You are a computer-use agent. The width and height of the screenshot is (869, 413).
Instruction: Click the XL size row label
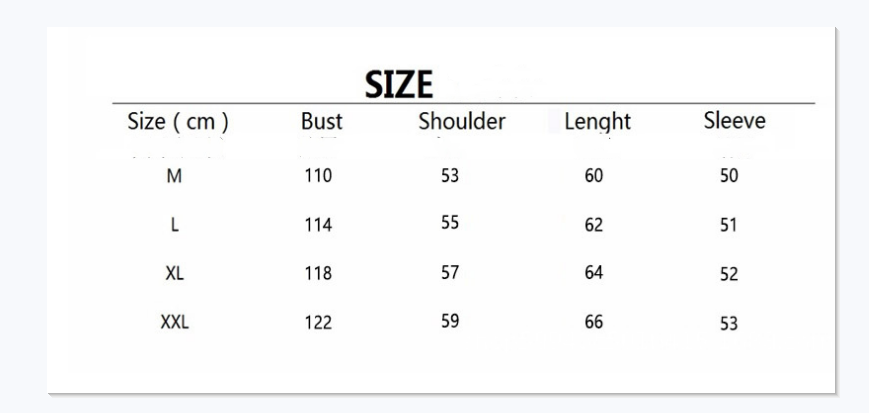[x=175, y=273]
